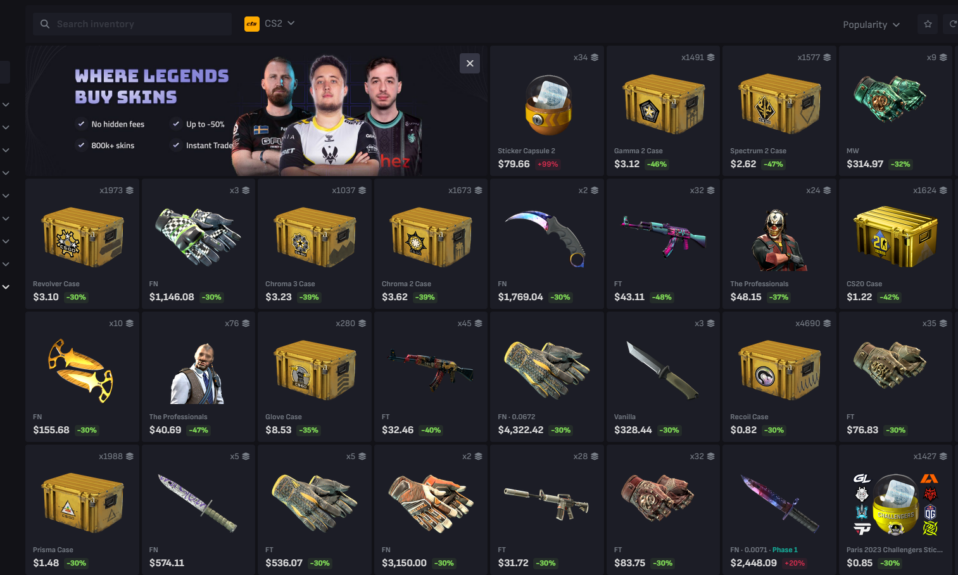Select the Spectrum 2 Case card
The height and width of the screenshot is (575, 958).
(779, 111)
